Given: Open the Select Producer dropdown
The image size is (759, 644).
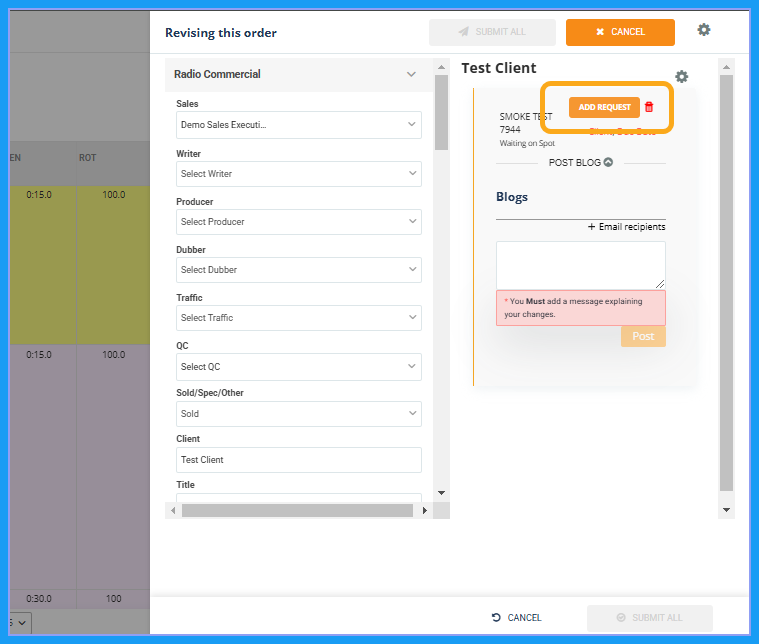Looking at the screenshot, I should (x=298, y=222).
